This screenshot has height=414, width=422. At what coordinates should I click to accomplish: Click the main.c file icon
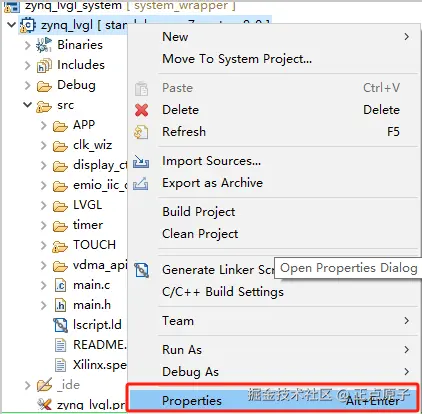[60, 285]
